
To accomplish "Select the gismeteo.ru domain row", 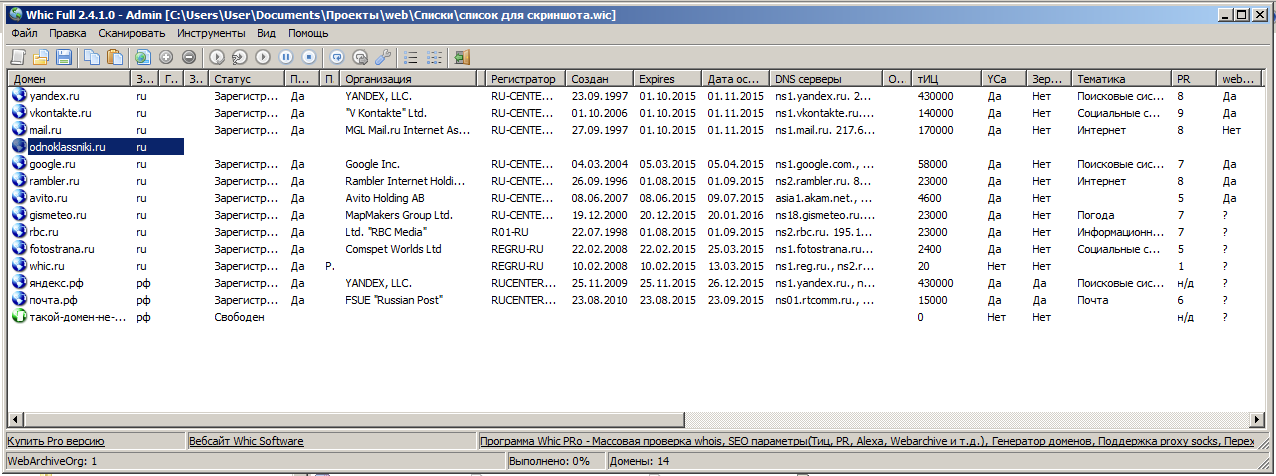I will pyautogui.click(x=58, y=215).
